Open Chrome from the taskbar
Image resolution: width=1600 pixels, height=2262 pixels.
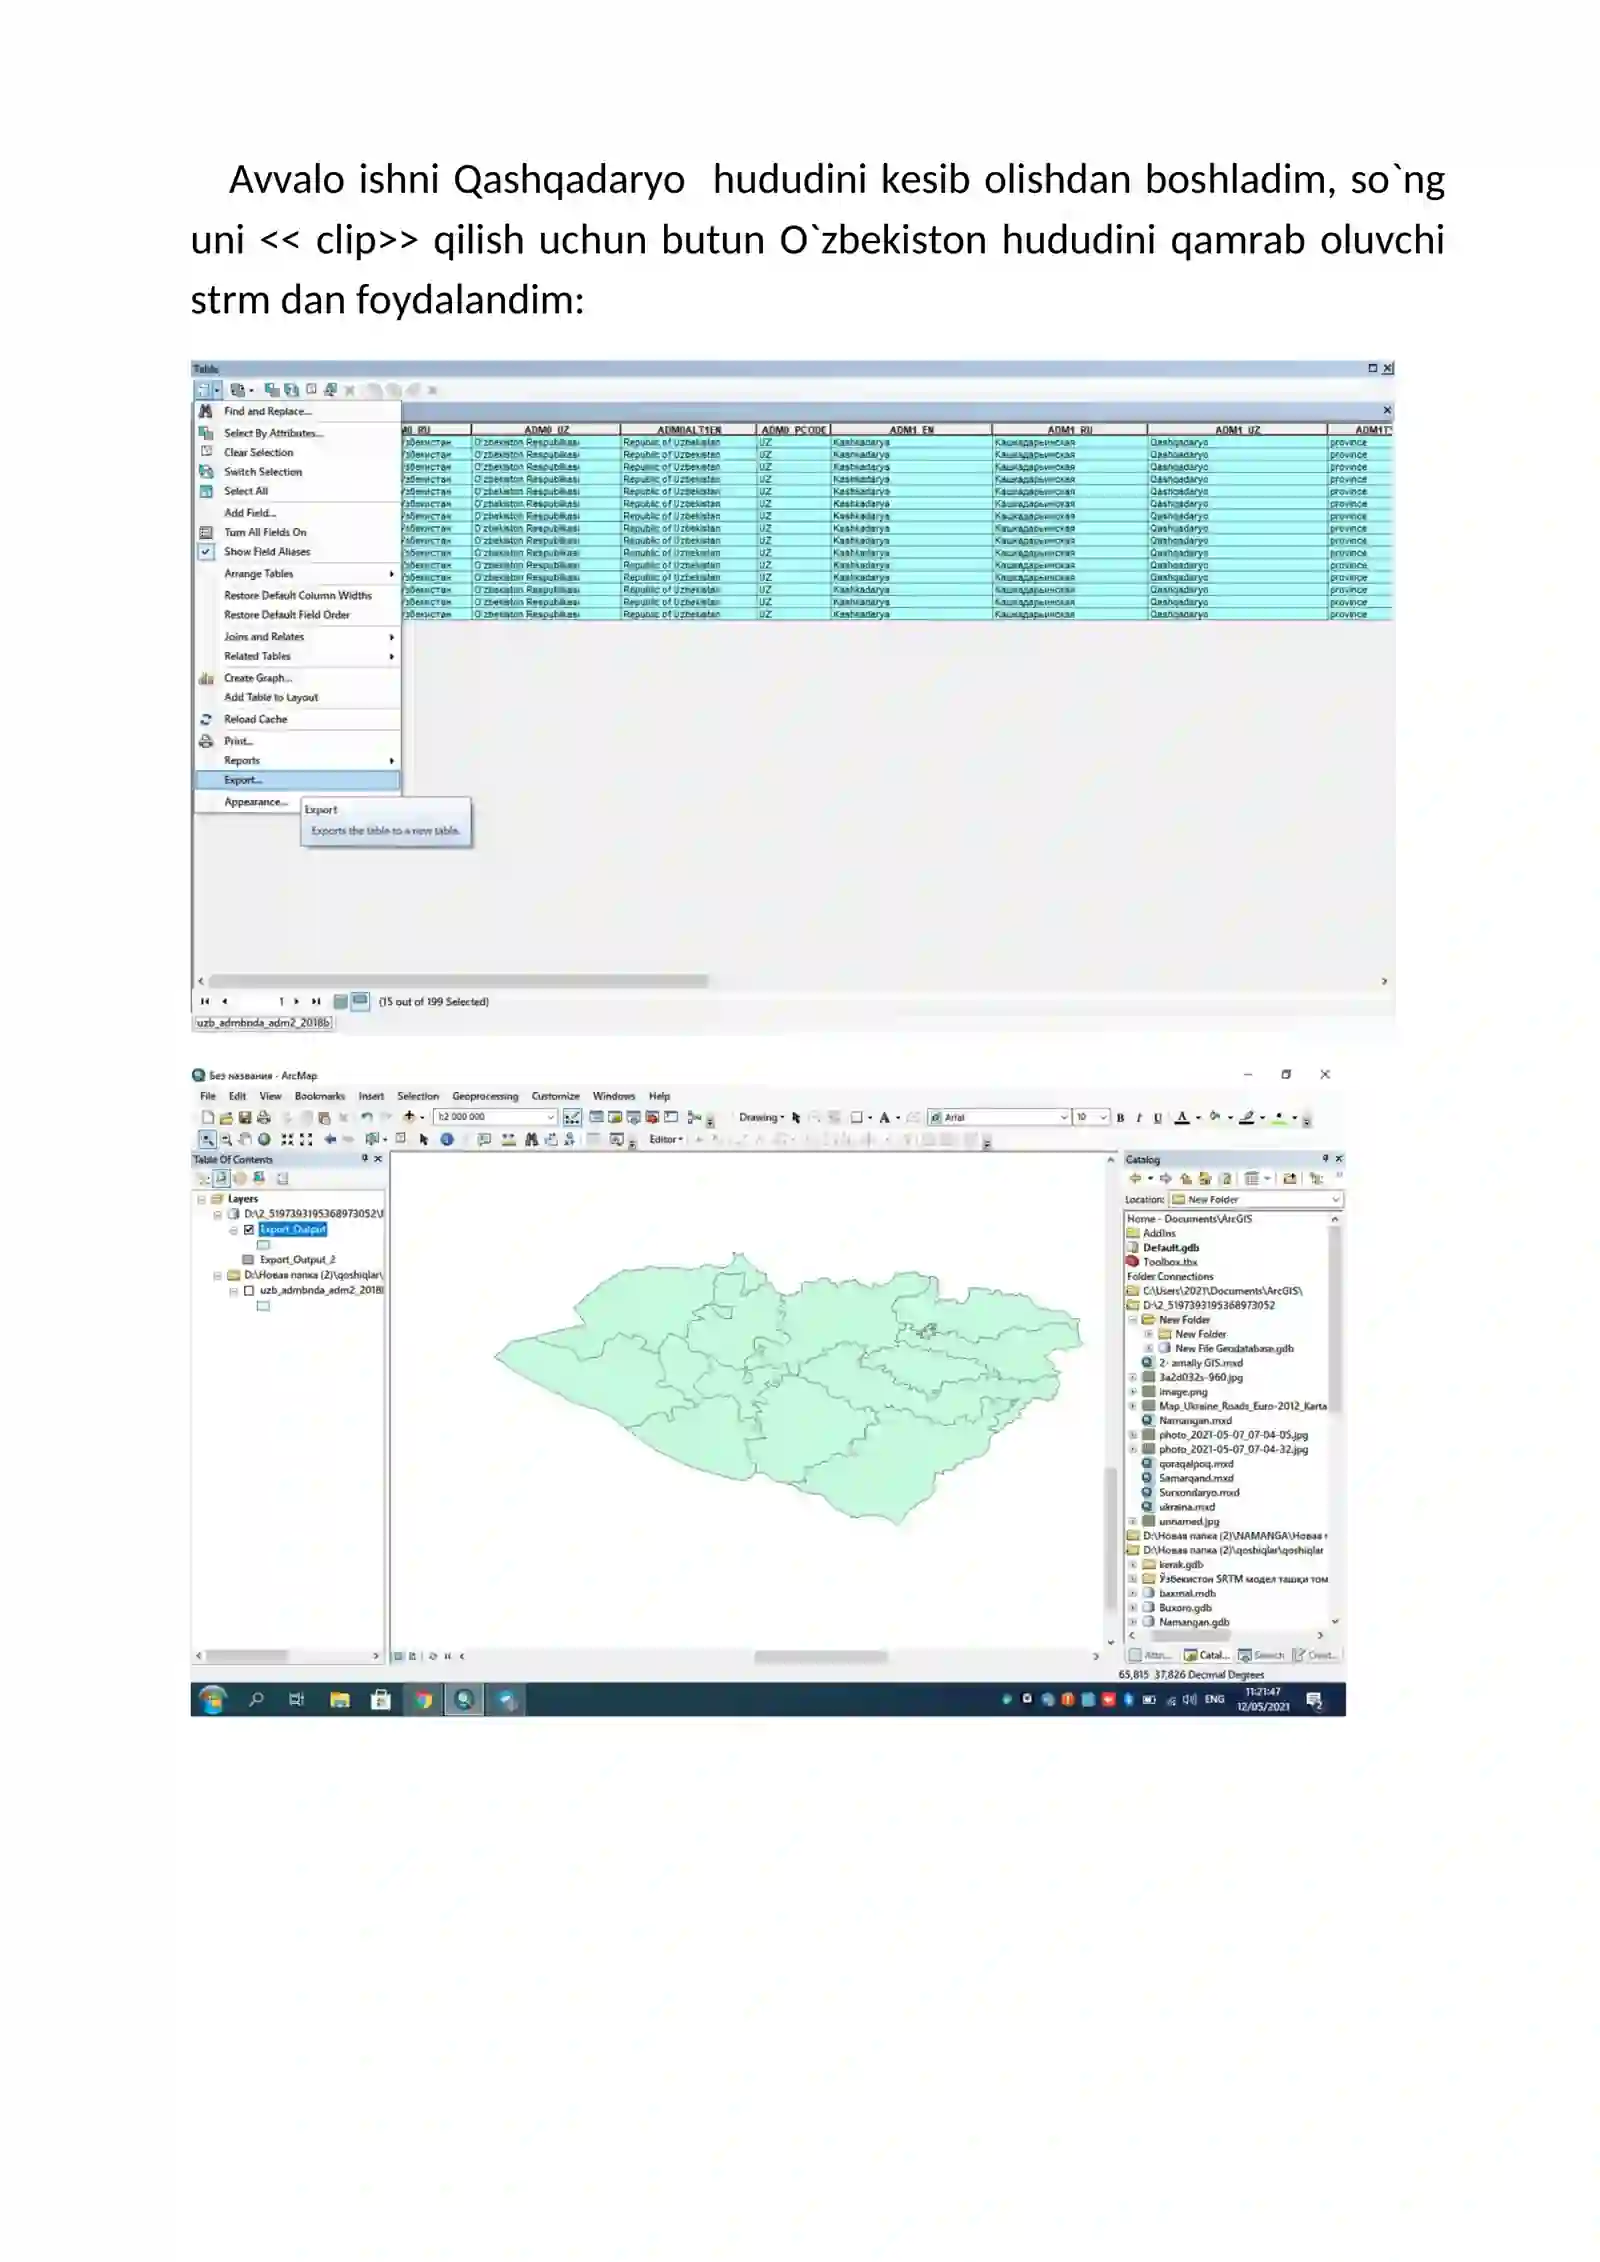[423, 1700]
